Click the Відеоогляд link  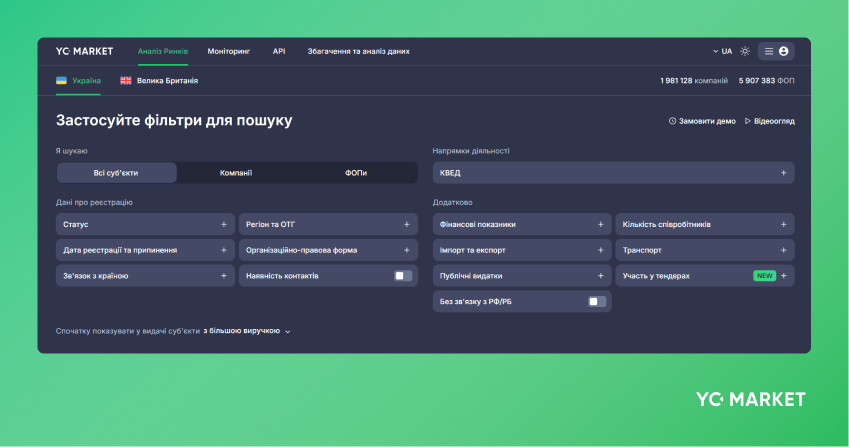click(x=770, y=121)
